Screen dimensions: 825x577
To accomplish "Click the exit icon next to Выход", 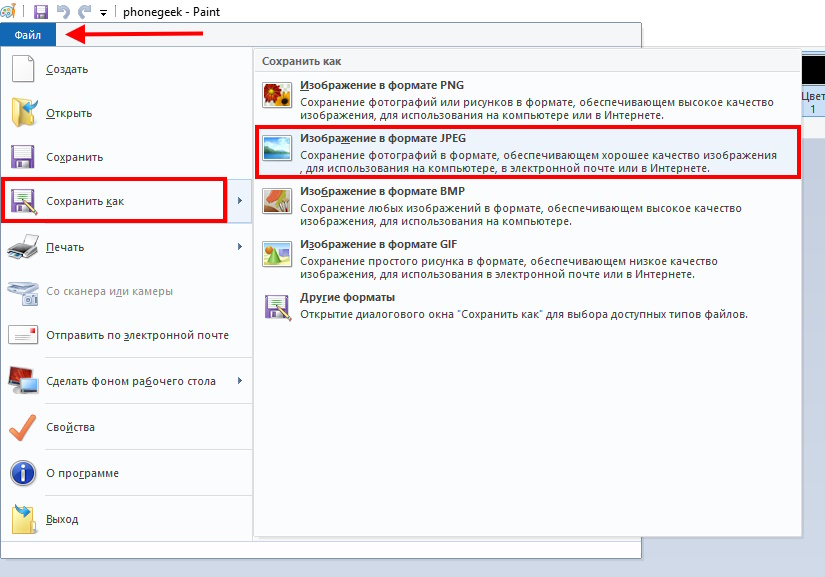I will 24,519.
